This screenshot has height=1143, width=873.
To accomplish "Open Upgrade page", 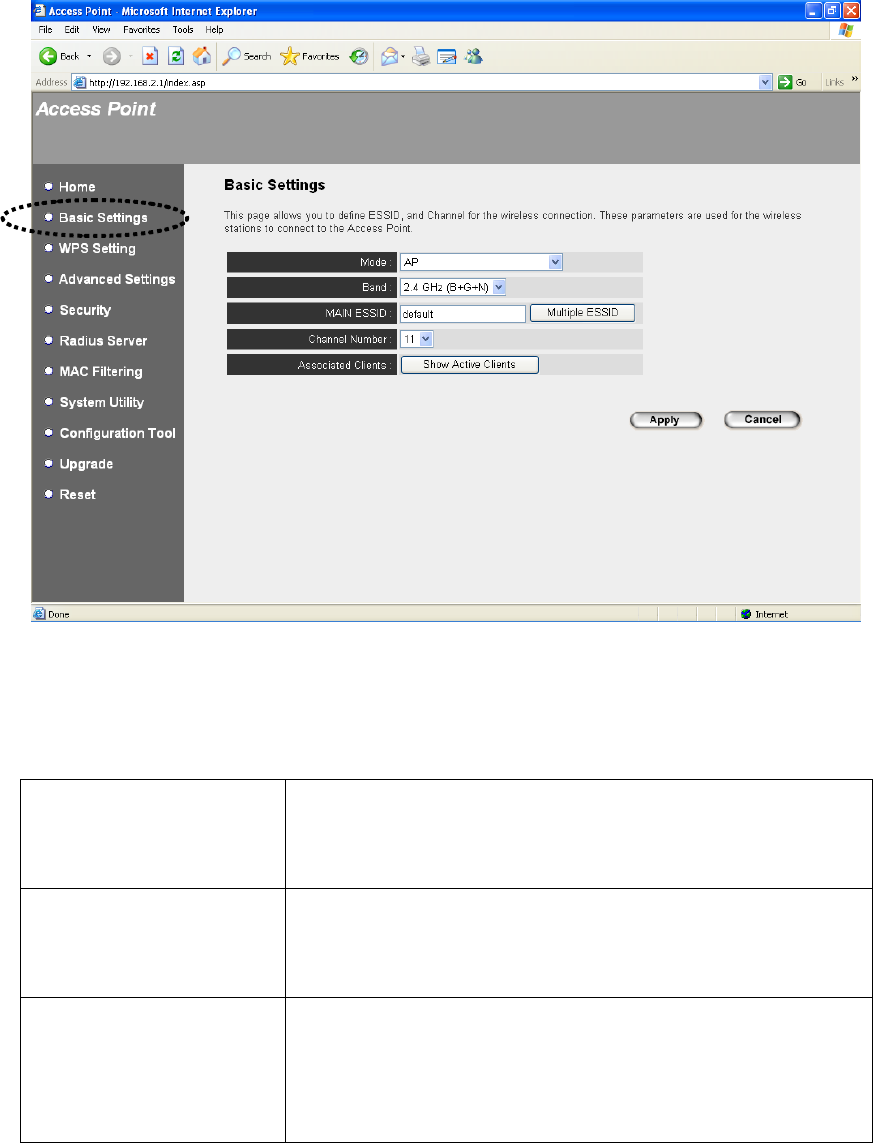I will (86, 464).
